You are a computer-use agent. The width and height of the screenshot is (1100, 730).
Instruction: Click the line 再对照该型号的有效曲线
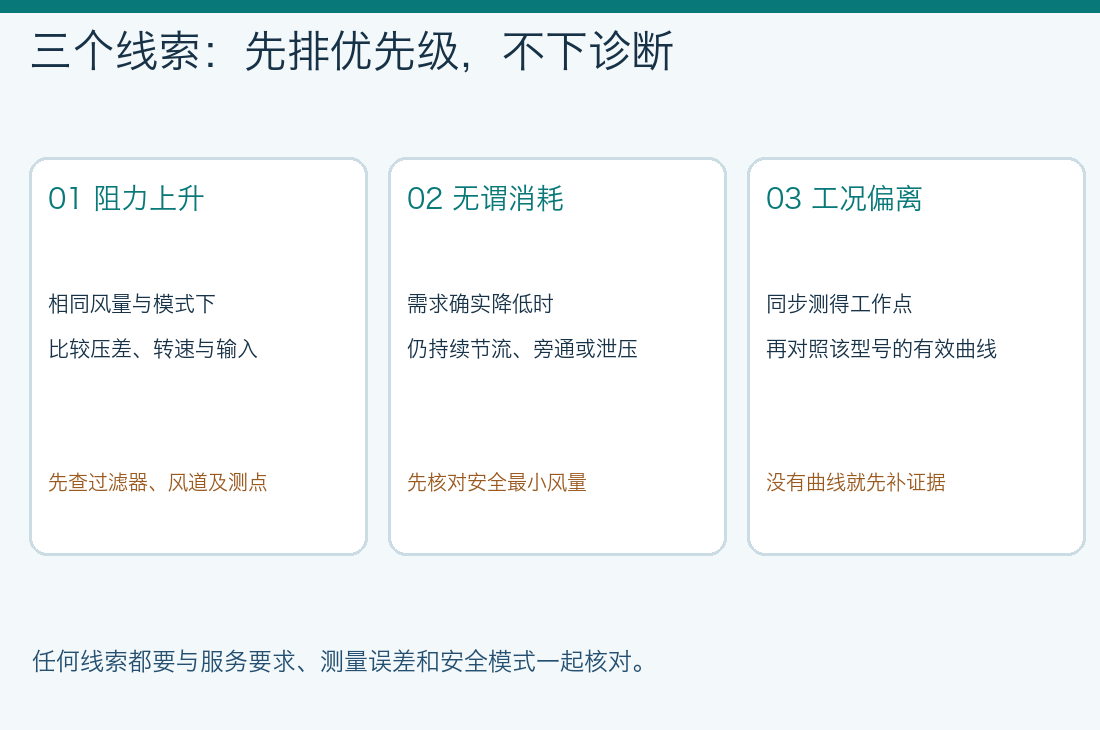(x=881, y=349)
